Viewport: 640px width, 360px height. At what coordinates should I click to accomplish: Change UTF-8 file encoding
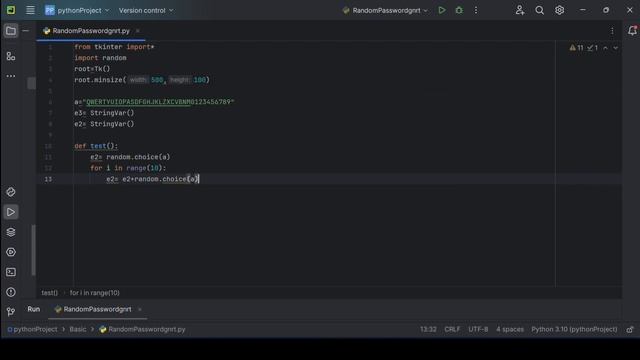click(x=478, y=329)
